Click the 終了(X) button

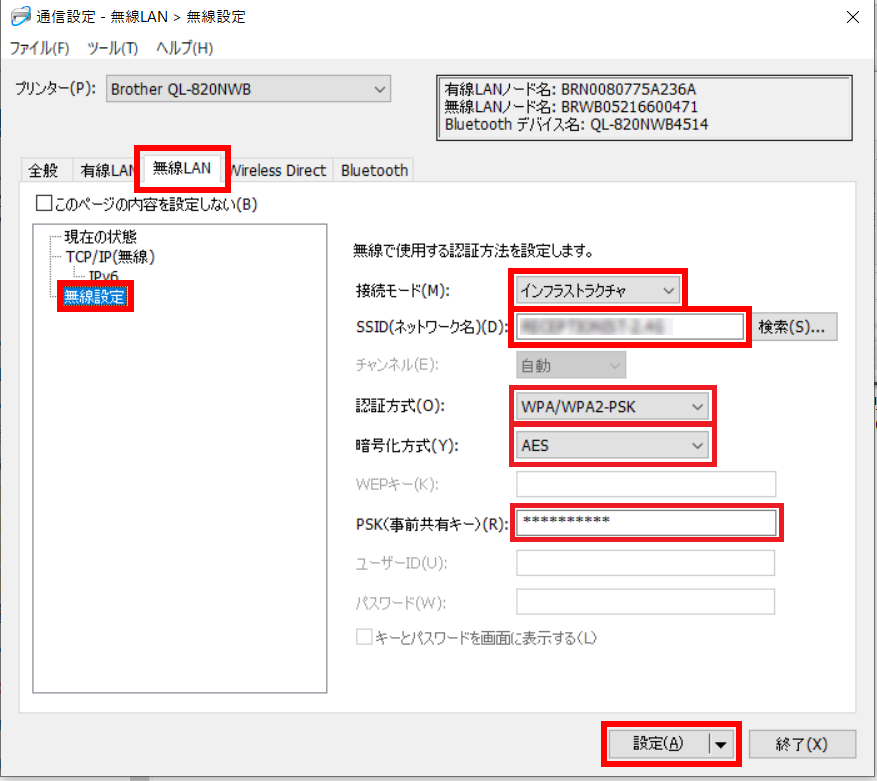coord(802,744)
